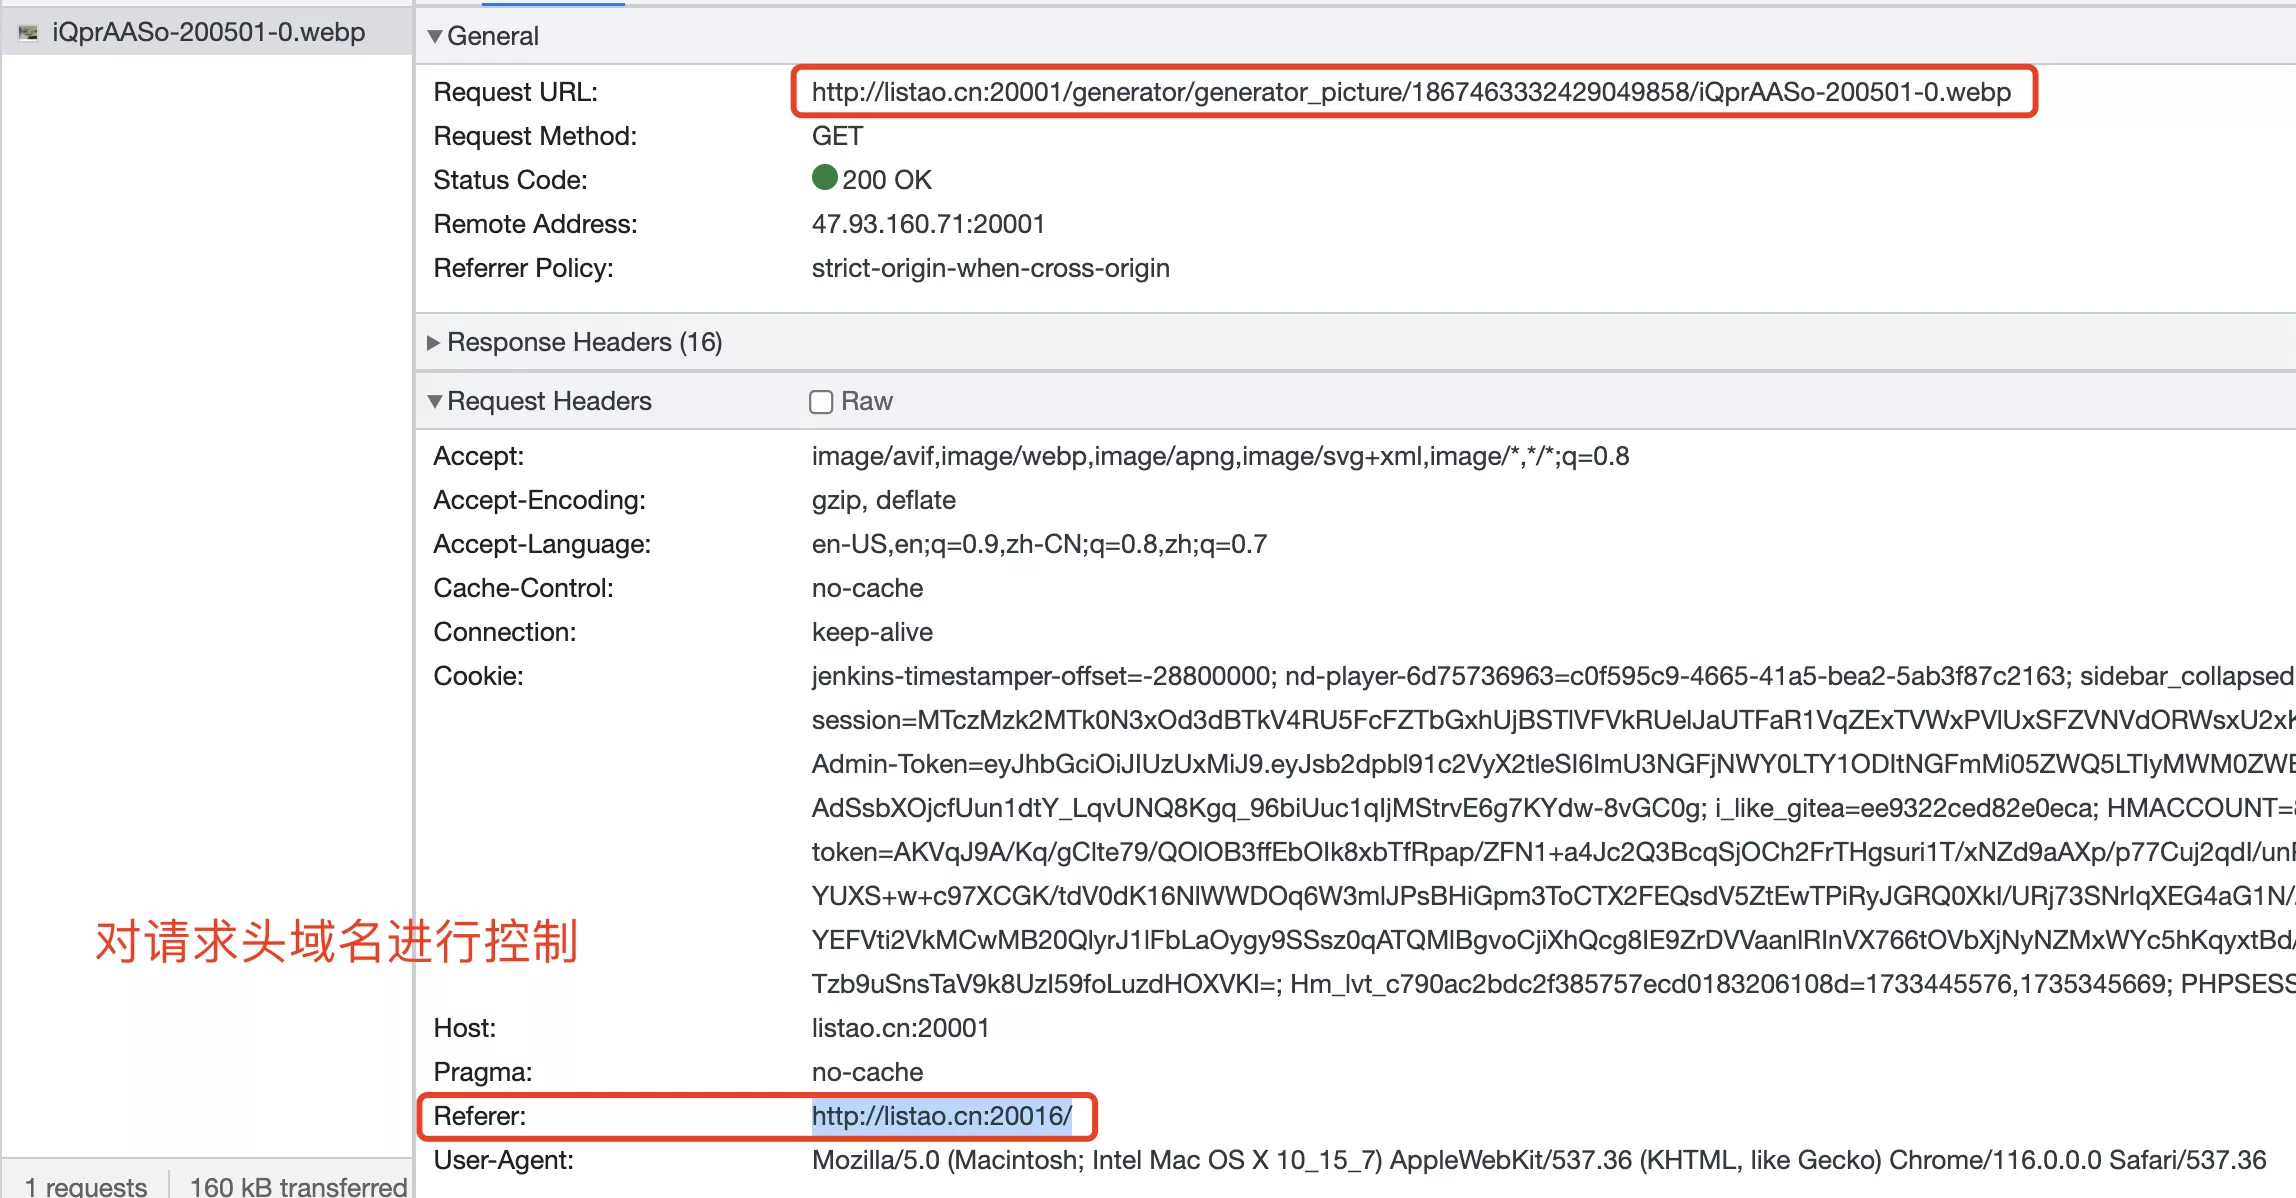Image resolution: width=2296 pixels, height=1198 pixels.
Task: Click the 160 kB transferred status entry
Action: click(x=298, y=1186)
